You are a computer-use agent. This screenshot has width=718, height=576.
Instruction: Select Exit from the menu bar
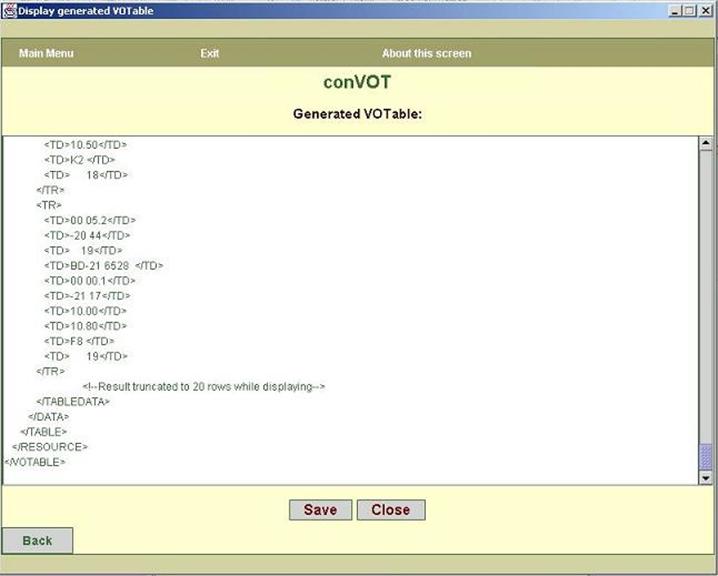pos(209,53)
